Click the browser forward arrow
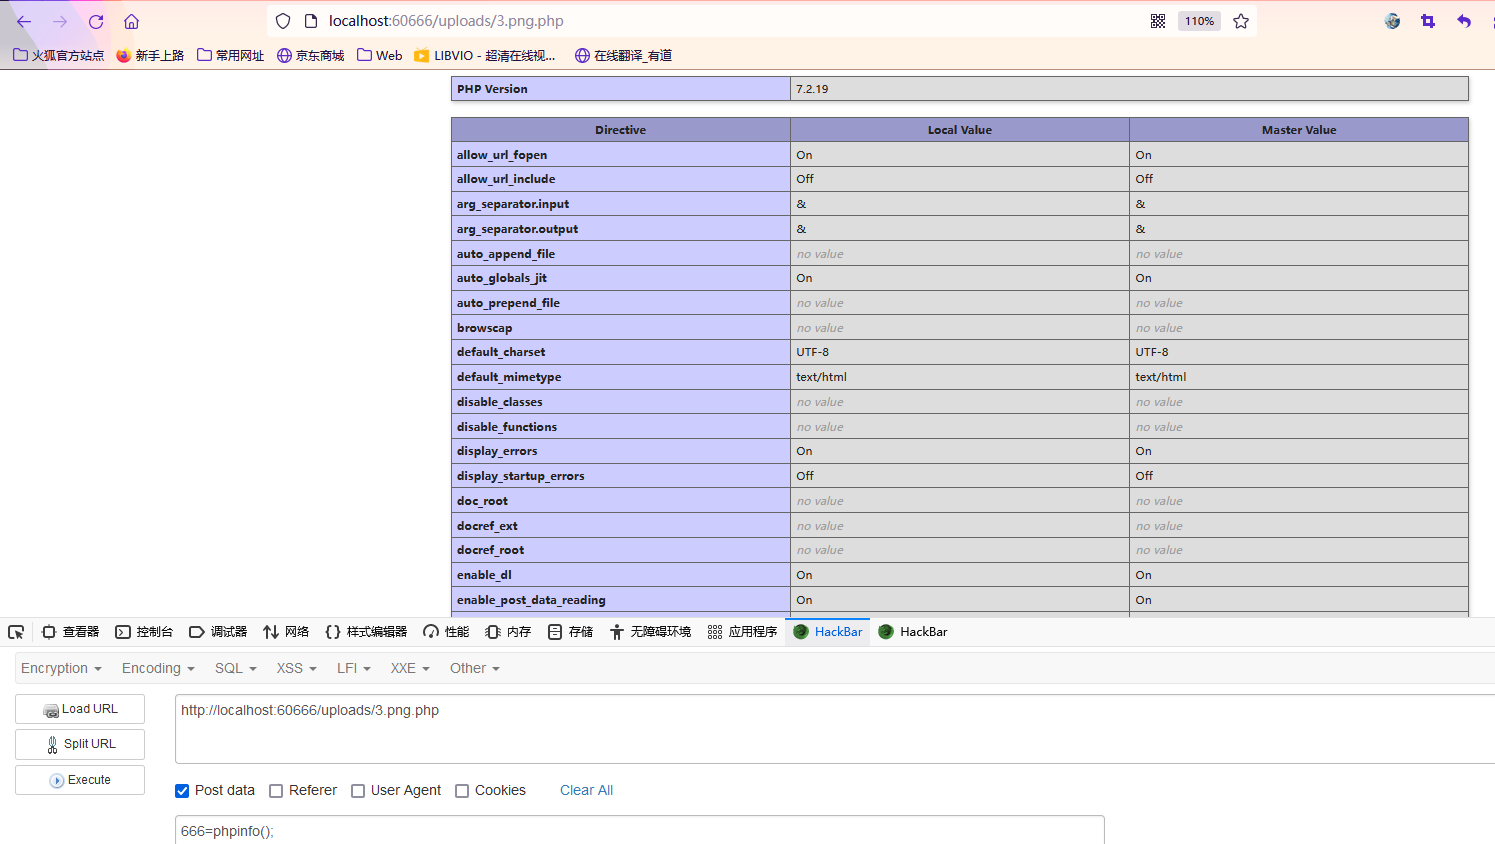The image size is (1495, 844). click(x=60, y=21)
